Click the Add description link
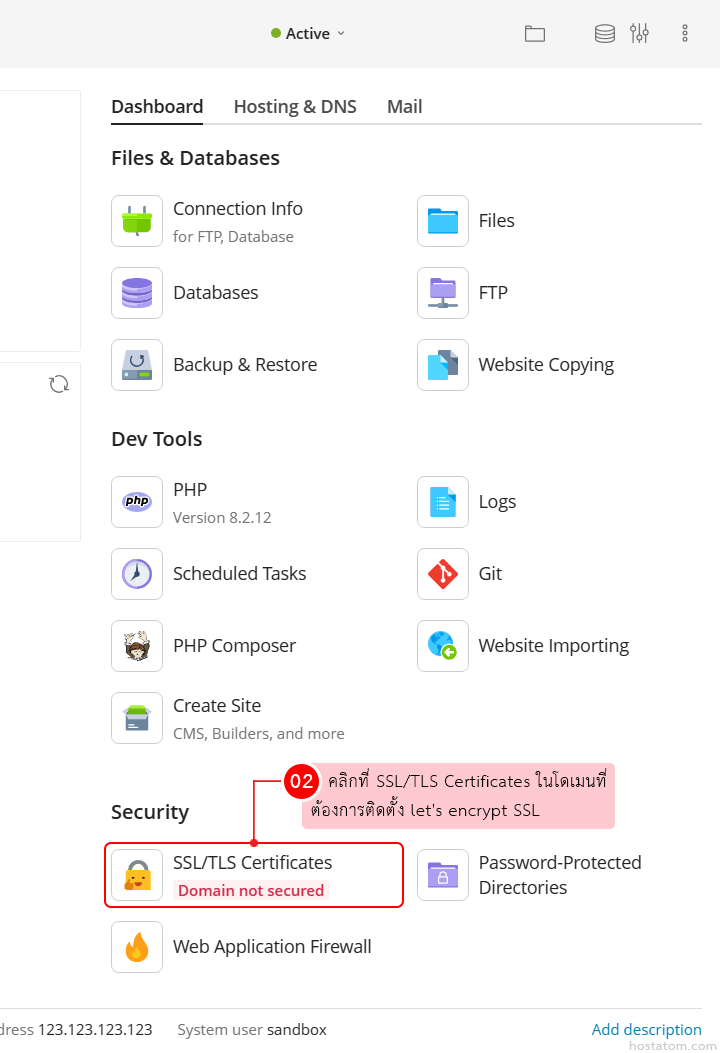 pos(646,1029)
